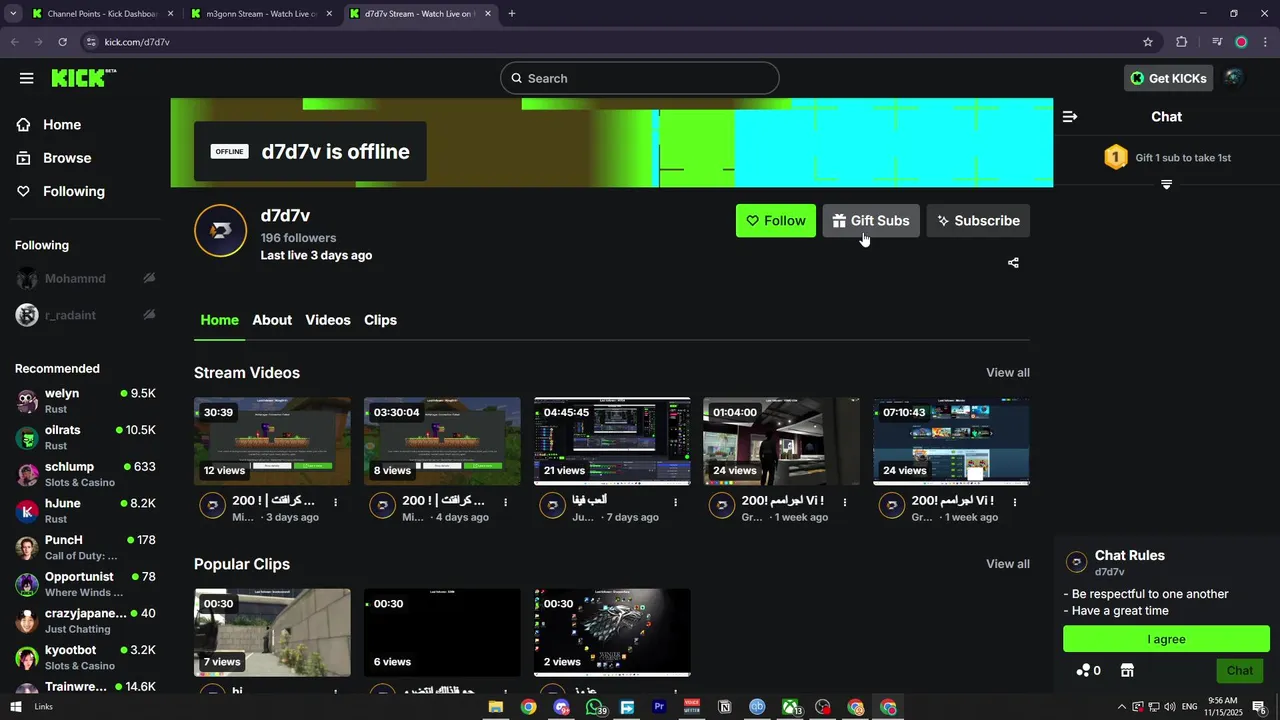Viewport: 1280px width, 720px height.
Task: Open the 01:04:00 stream video thumbnail
Action: pos(781,441)
